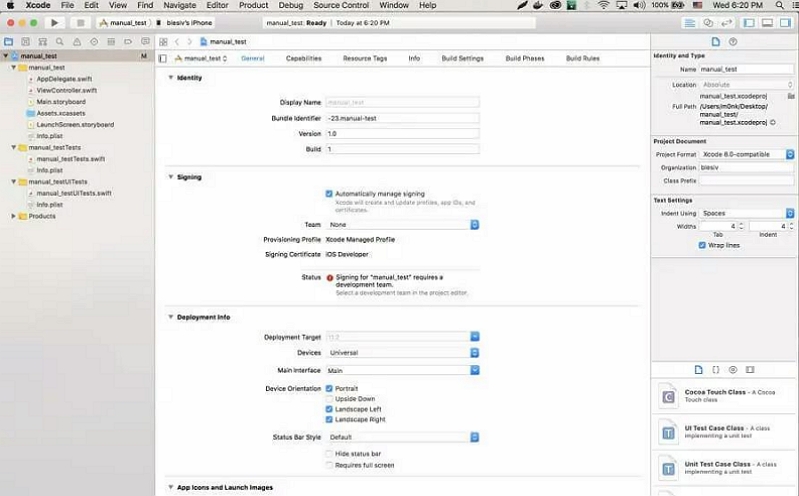Open the Issue navigator warning triangle icon
The width and height of the screenshot is (799, 496).
pyautogui.click(x=77, y=42)
